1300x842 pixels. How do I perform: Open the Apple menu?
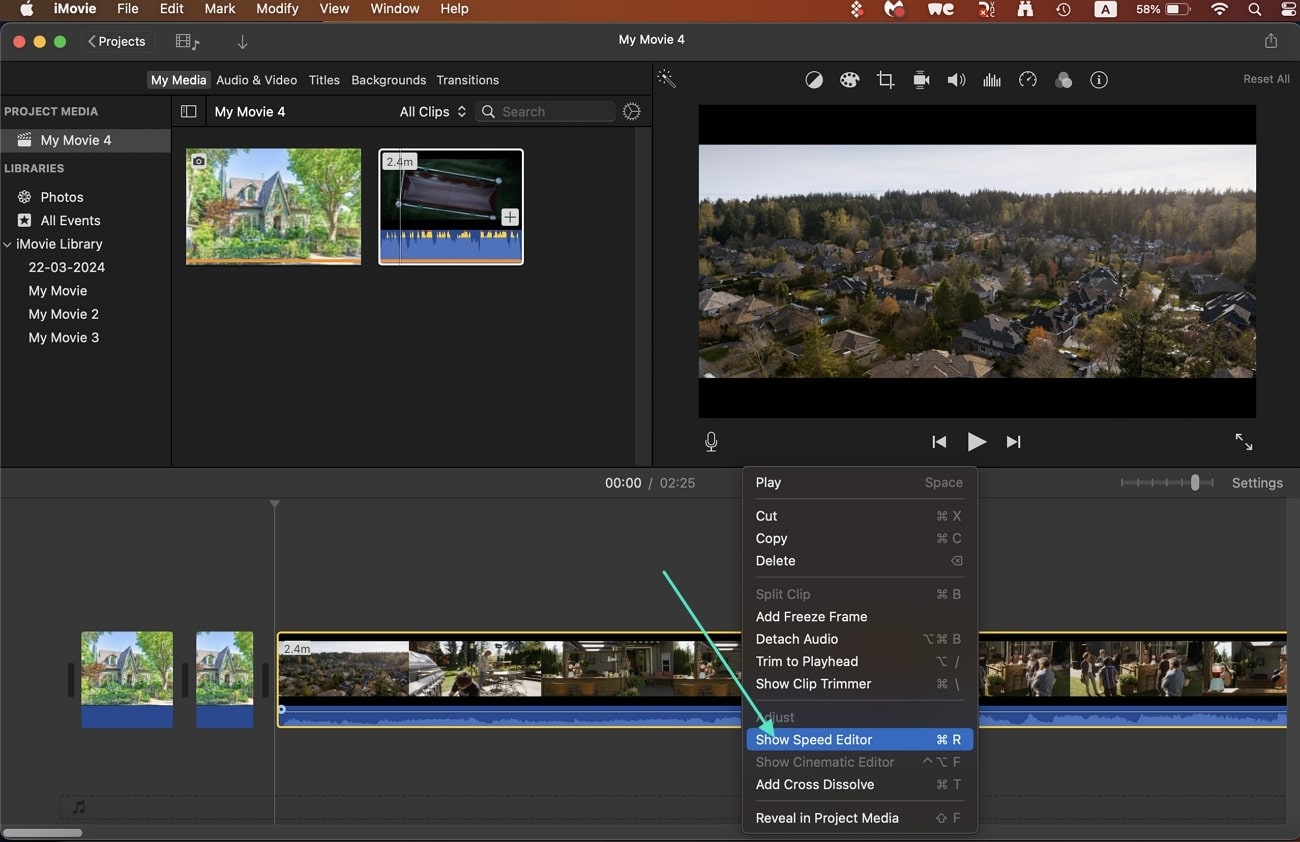27,9
